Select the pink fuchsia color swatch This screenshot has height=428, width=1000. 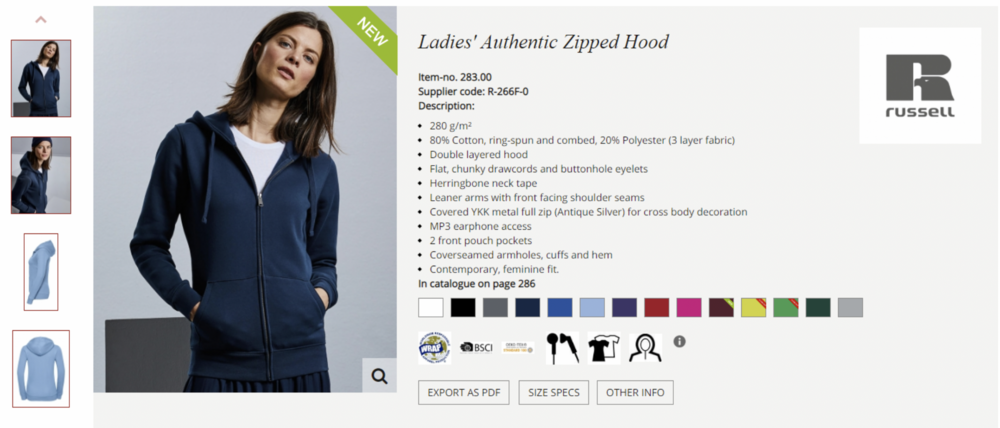click(x=689, y=307)
